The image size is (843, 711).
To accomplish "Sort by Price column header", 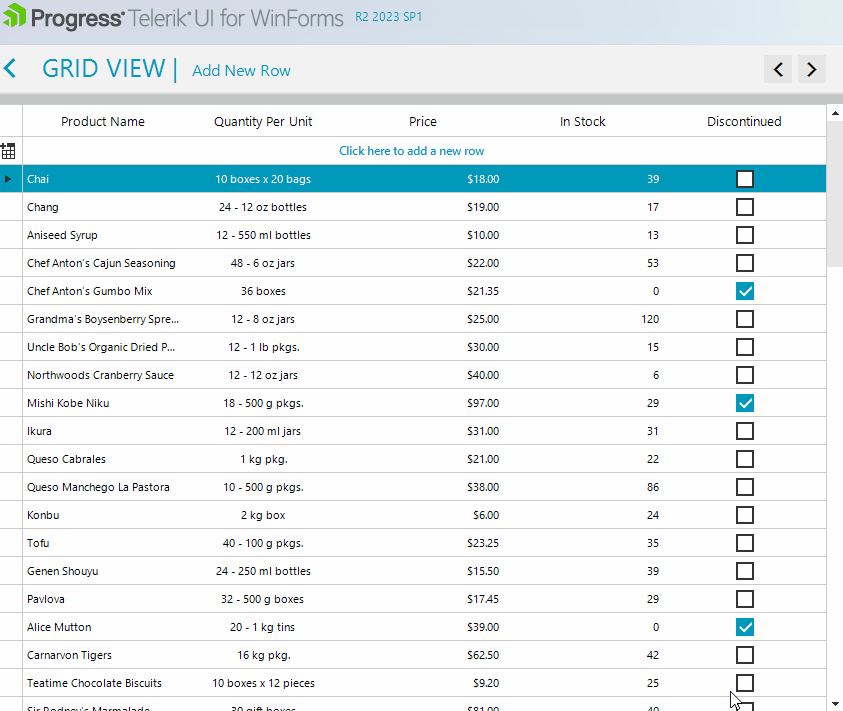I will coord(422,122).
